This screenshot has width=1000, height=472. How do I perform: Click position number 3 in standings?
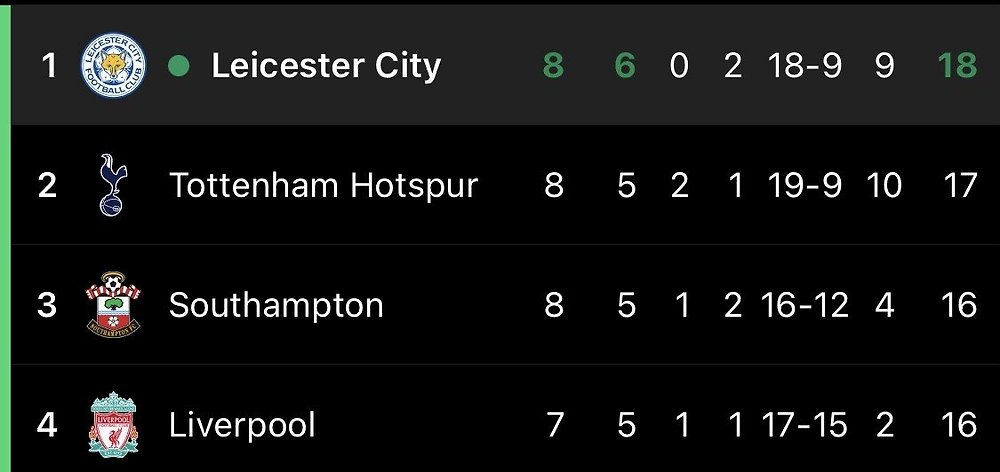click(47, 305)
